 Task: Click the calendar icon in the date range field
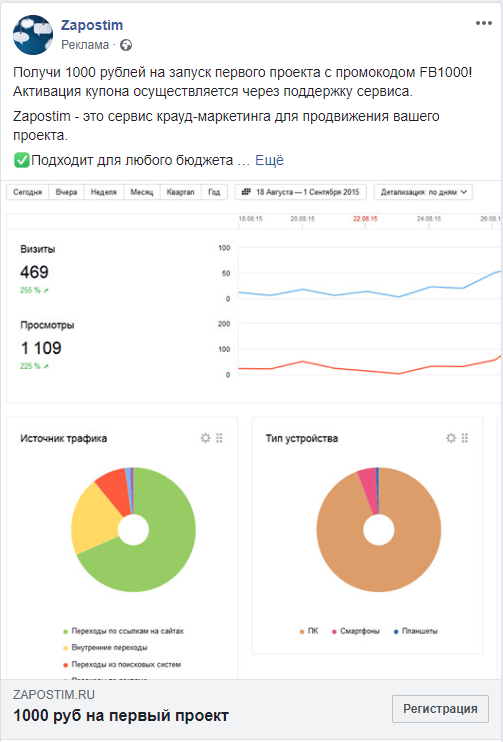[x=246, y=192]
